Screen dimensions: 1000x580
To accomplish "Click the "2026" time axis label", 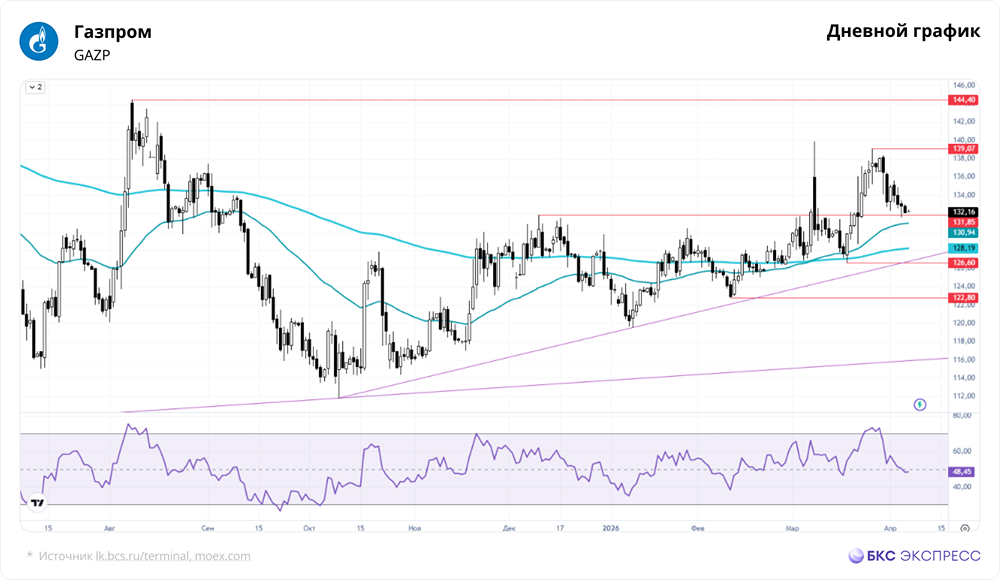I will (611, 528).
